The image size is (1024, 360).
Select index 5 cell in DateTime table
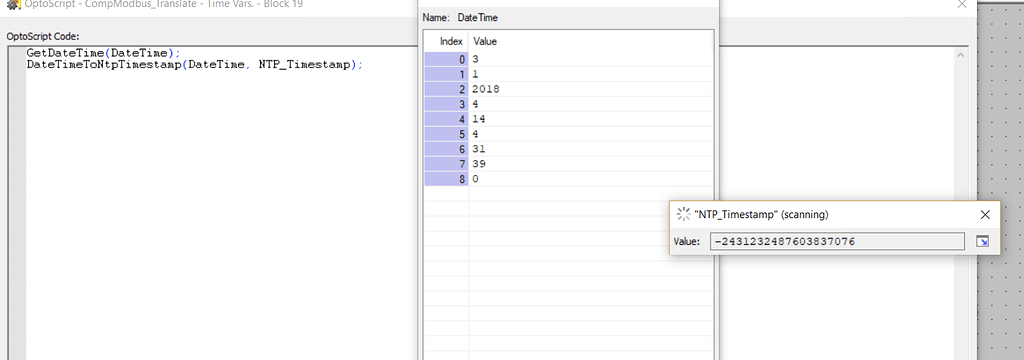pos(447,135)
